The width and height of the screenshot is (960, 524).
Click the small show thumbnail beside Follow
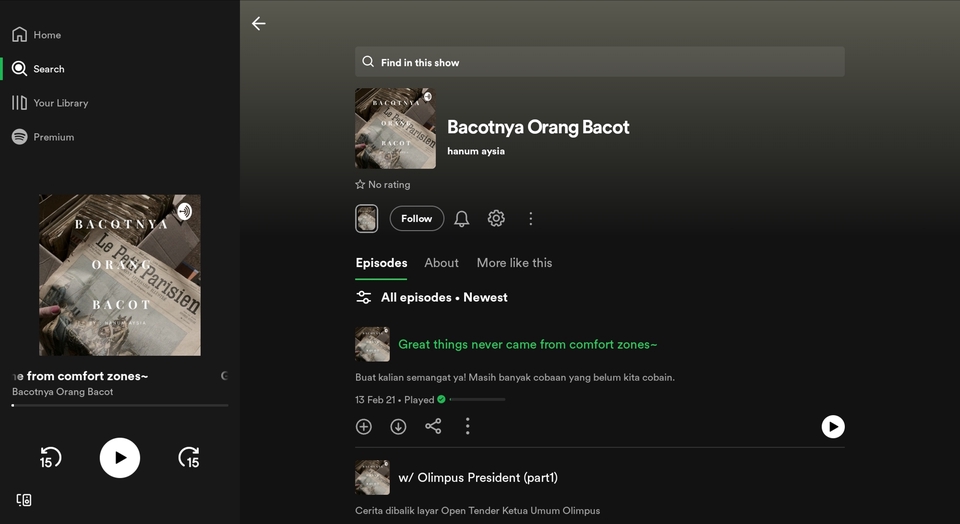(367, 219)
